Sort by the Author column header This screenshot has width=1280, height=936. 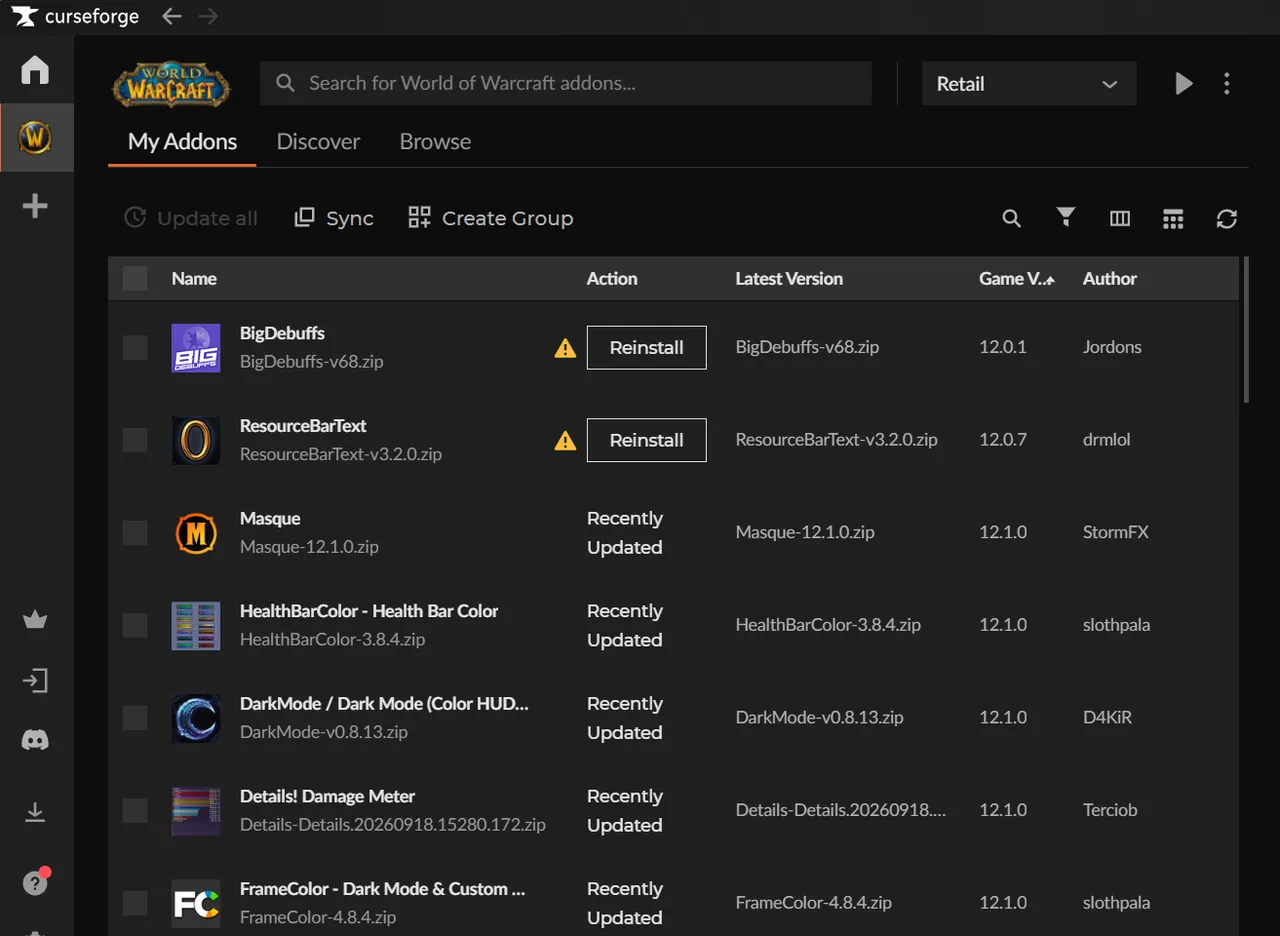[1110, 279]
